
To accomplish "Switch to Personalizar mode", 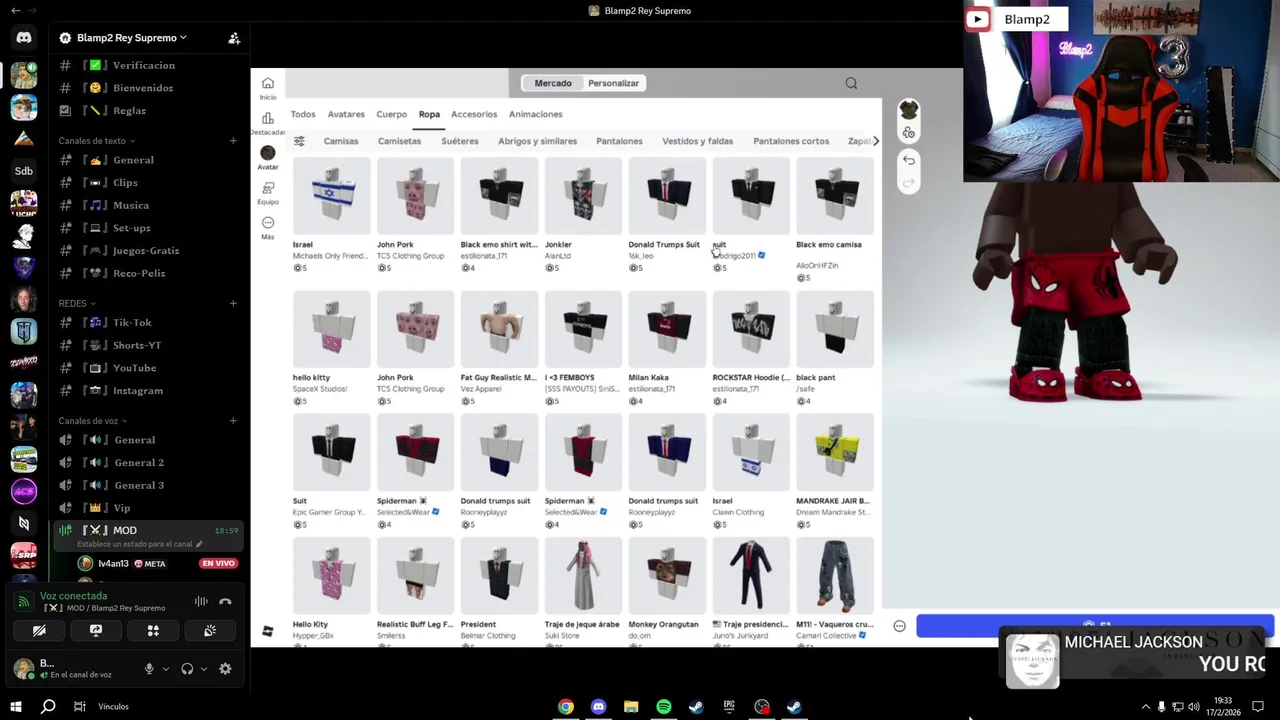I will click(x=613, y=83).
